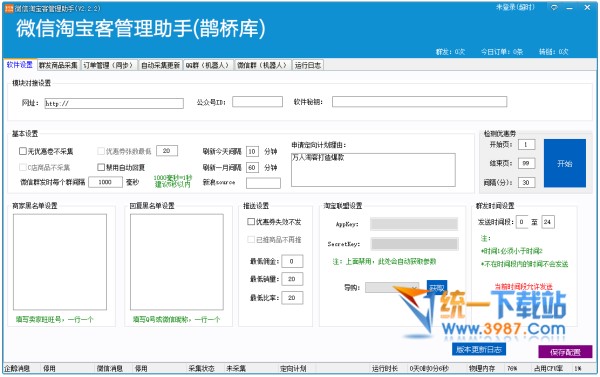This screenshot has height=377, width=600.
Task: Click the 网址 http:// input field
Action: 114,103
